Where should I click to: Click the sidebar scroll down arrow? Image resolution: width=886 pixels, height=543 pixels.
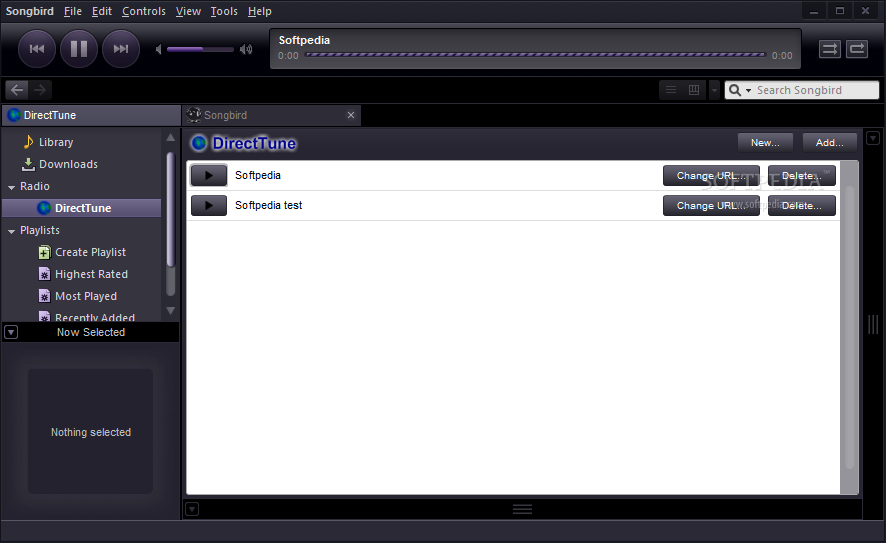point(171,311)
